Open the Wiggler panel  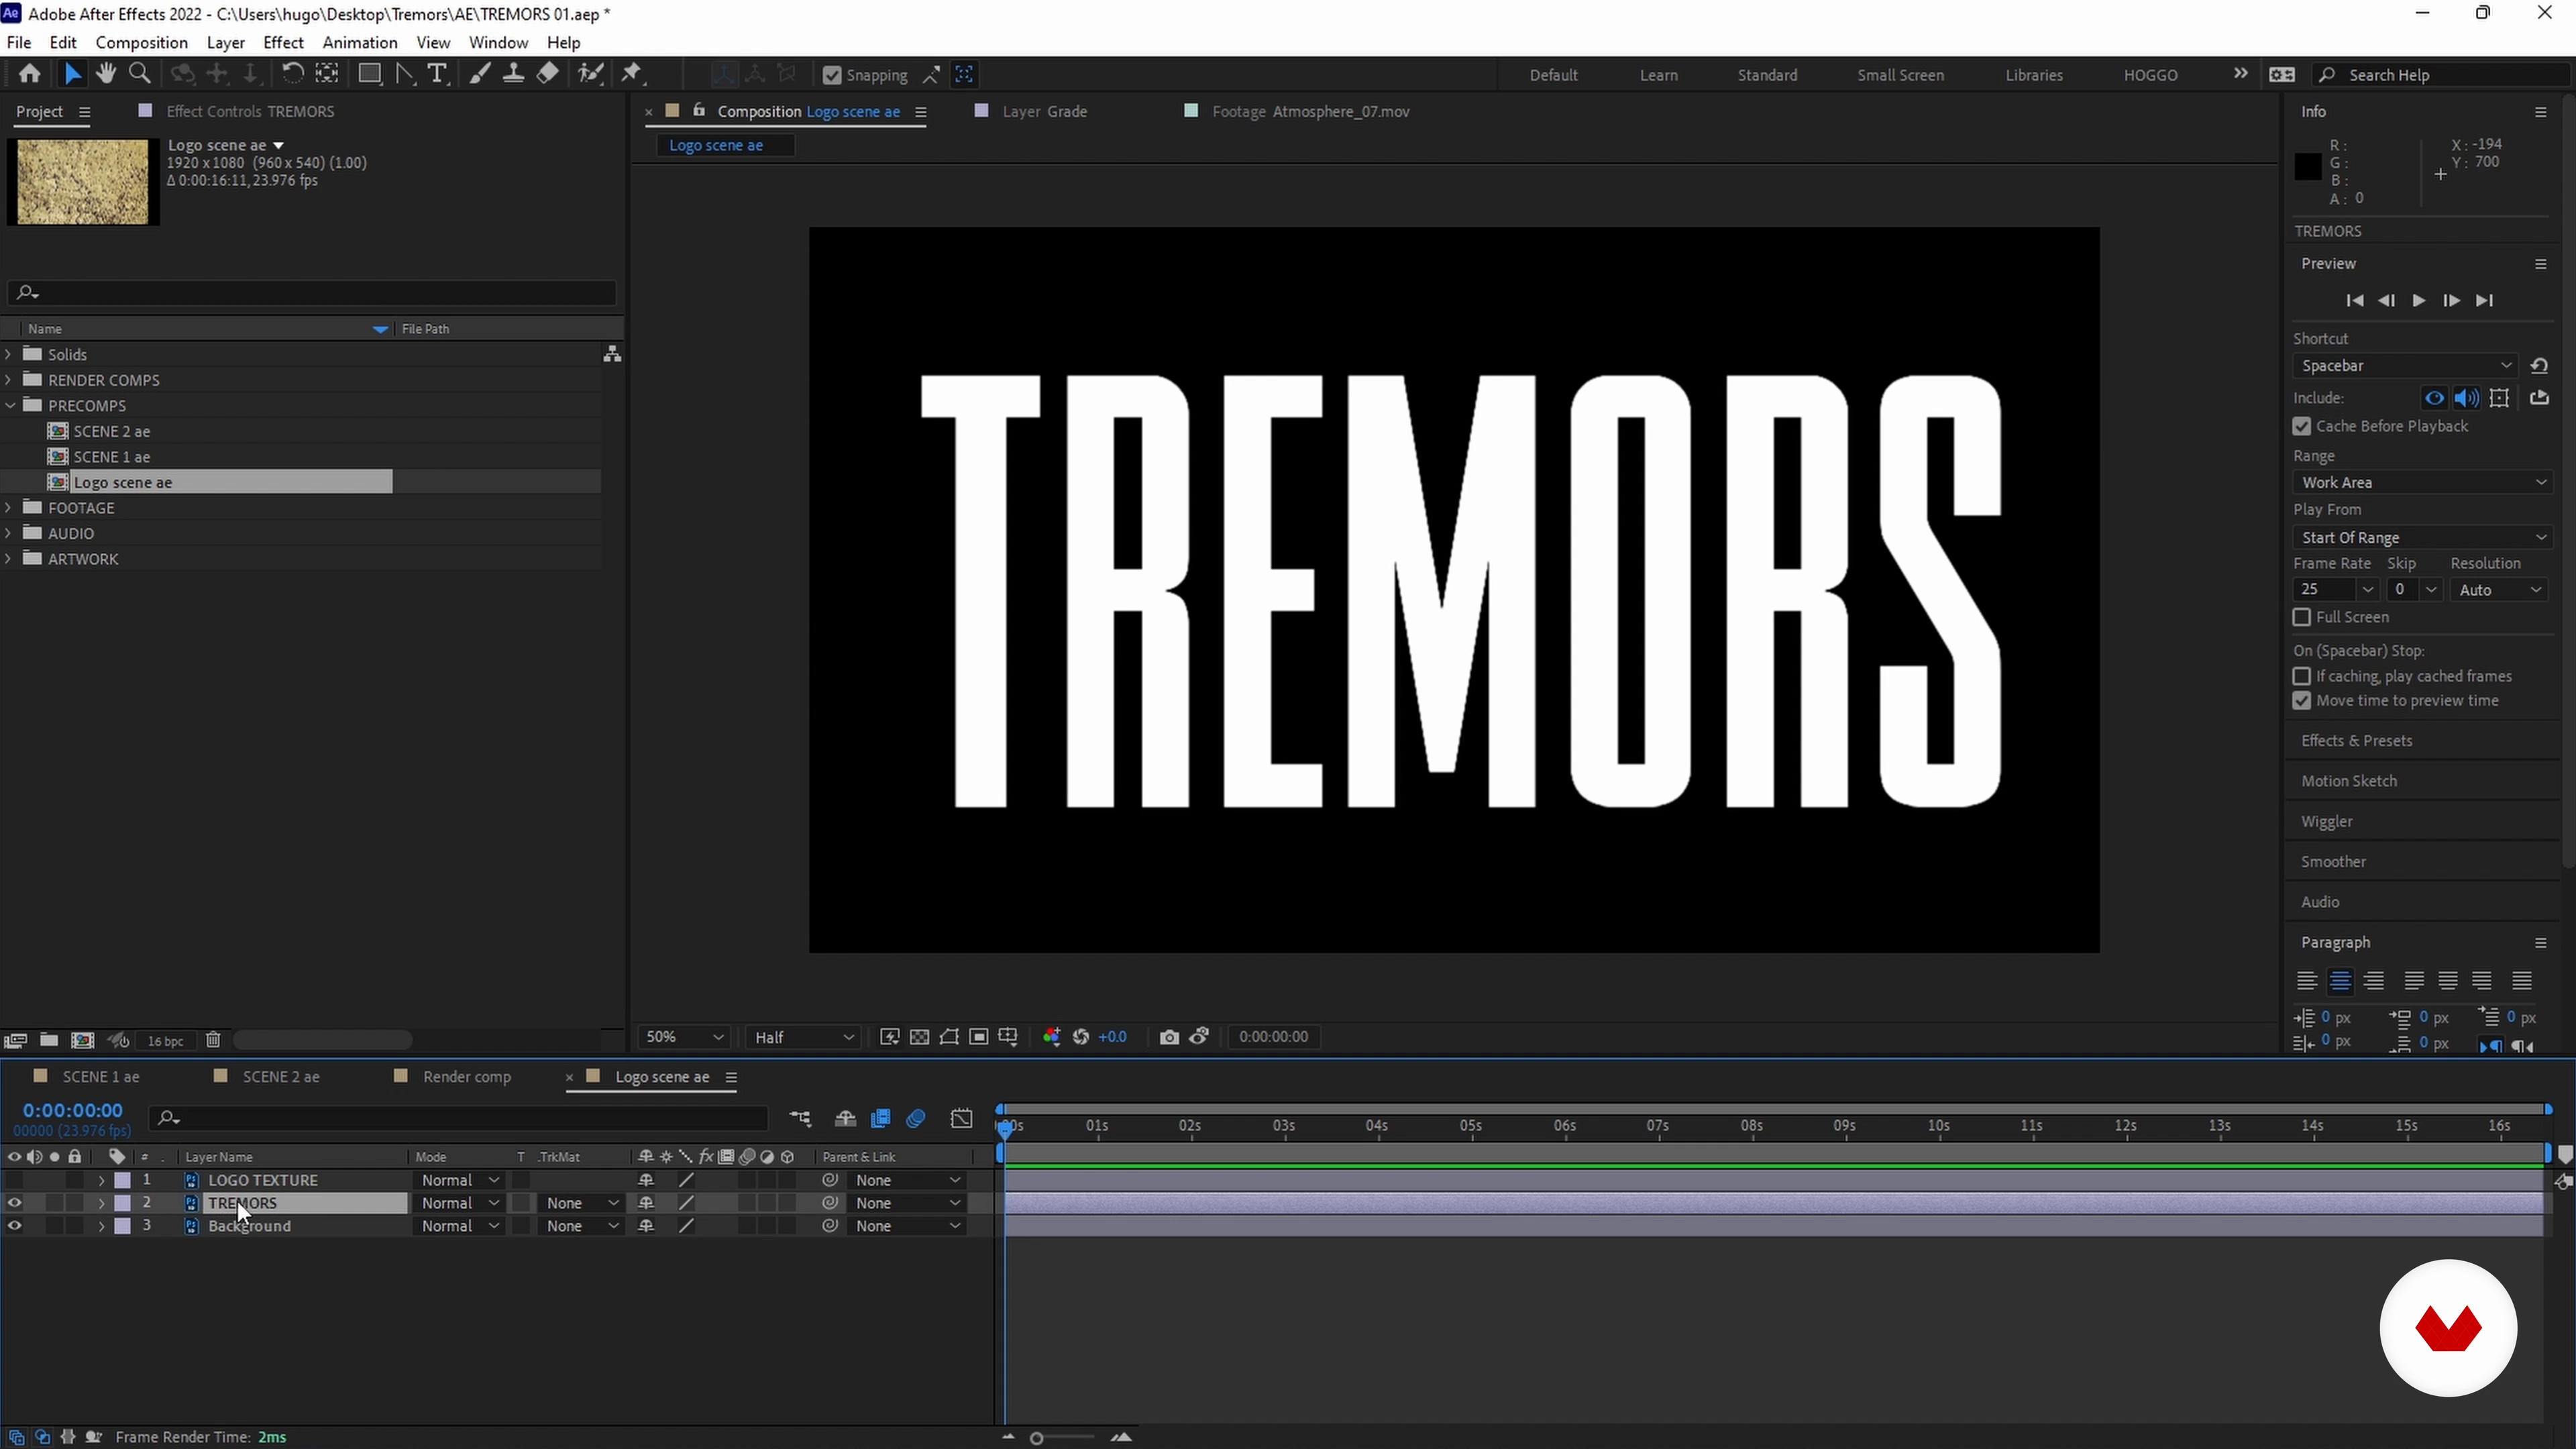pyautogui.click(x=2327, y=822)
